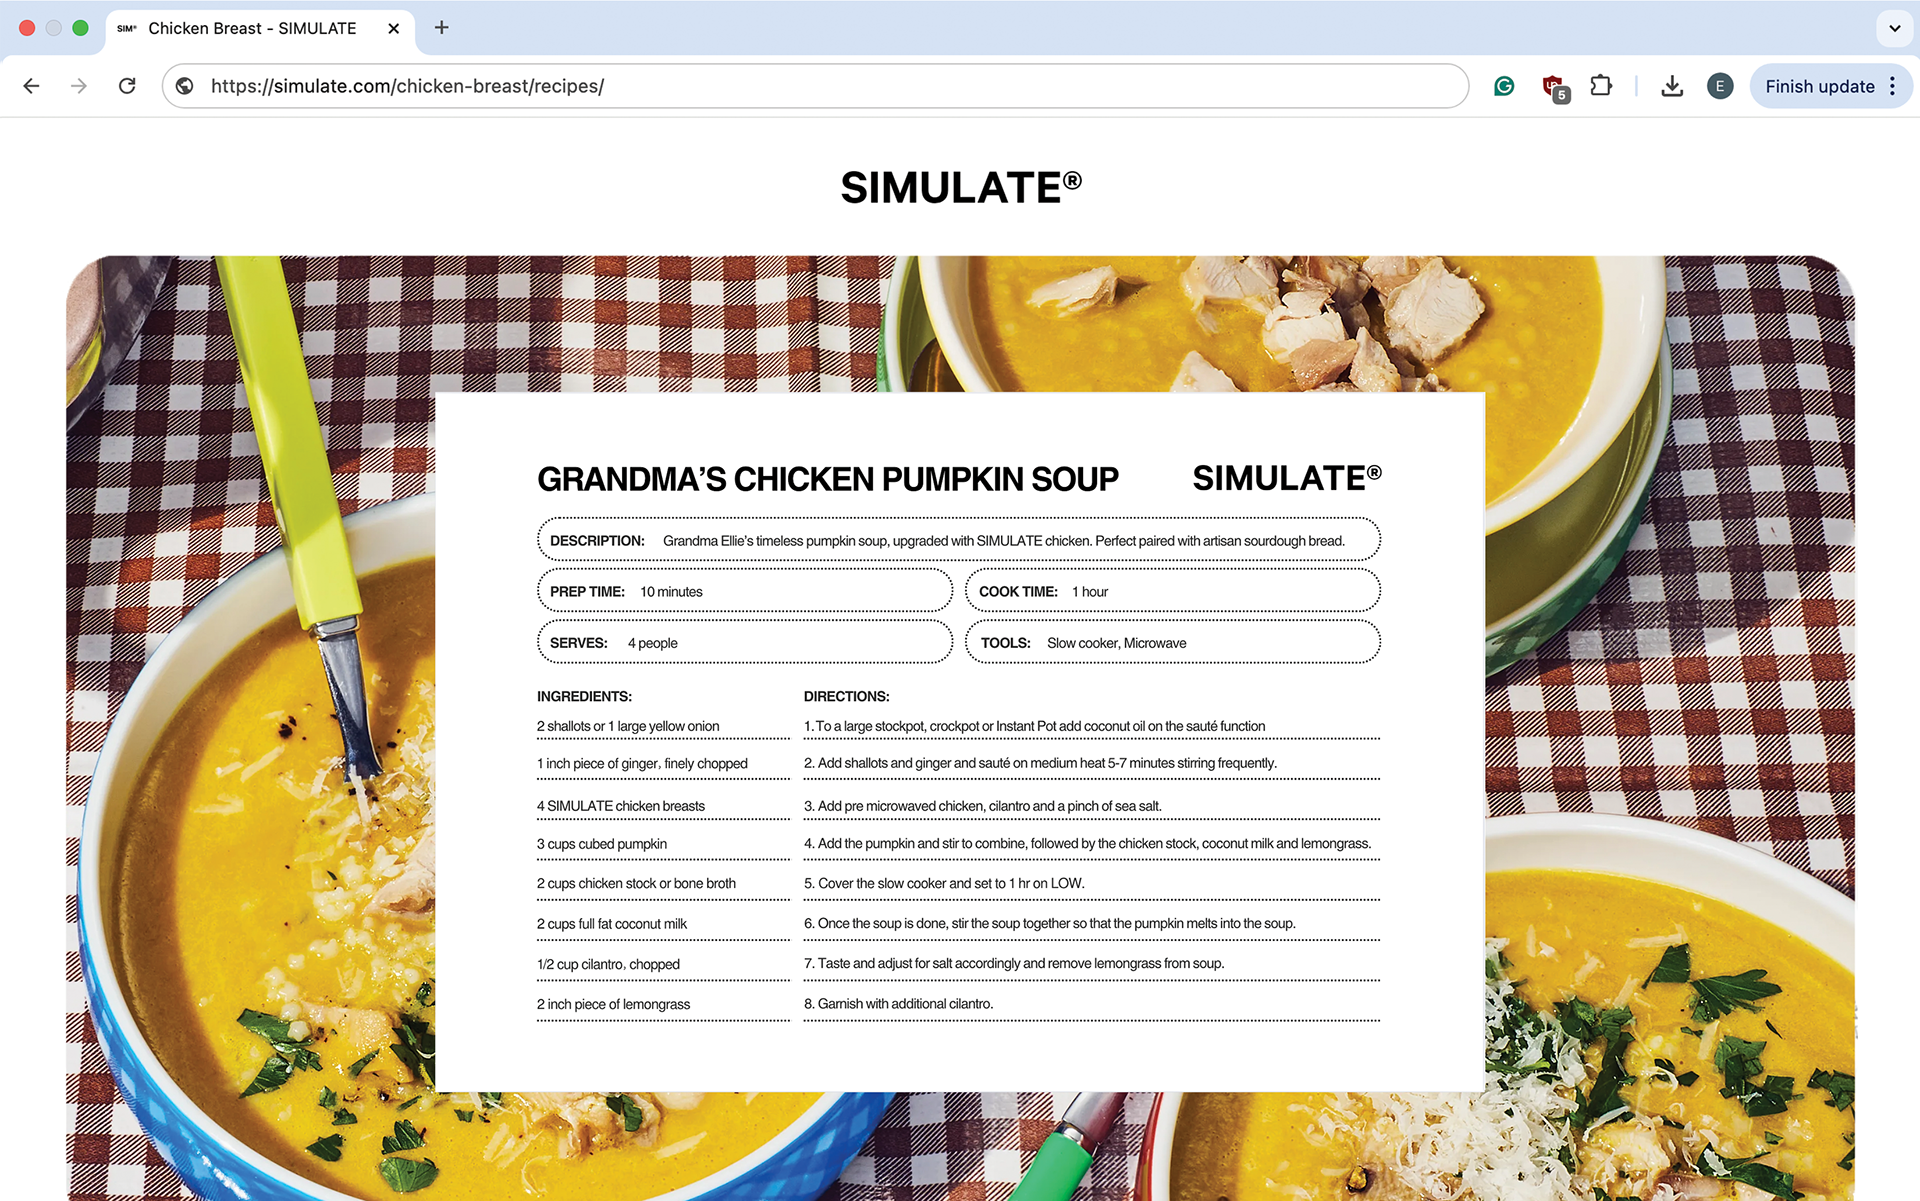Open the red shield ad blocker extension
1920x1201 pixels.
[1554, 87]
